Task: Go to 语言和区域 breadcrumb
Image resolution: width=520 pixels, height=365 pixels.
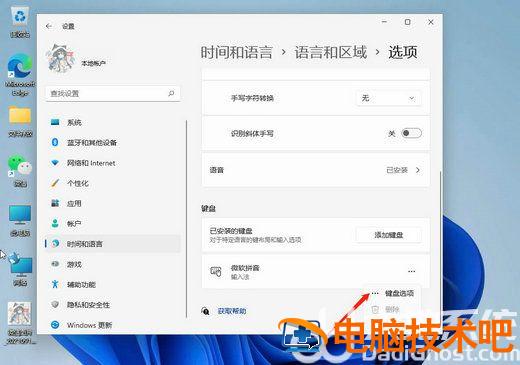Action: pyautogui.click(x=331, y=52)
